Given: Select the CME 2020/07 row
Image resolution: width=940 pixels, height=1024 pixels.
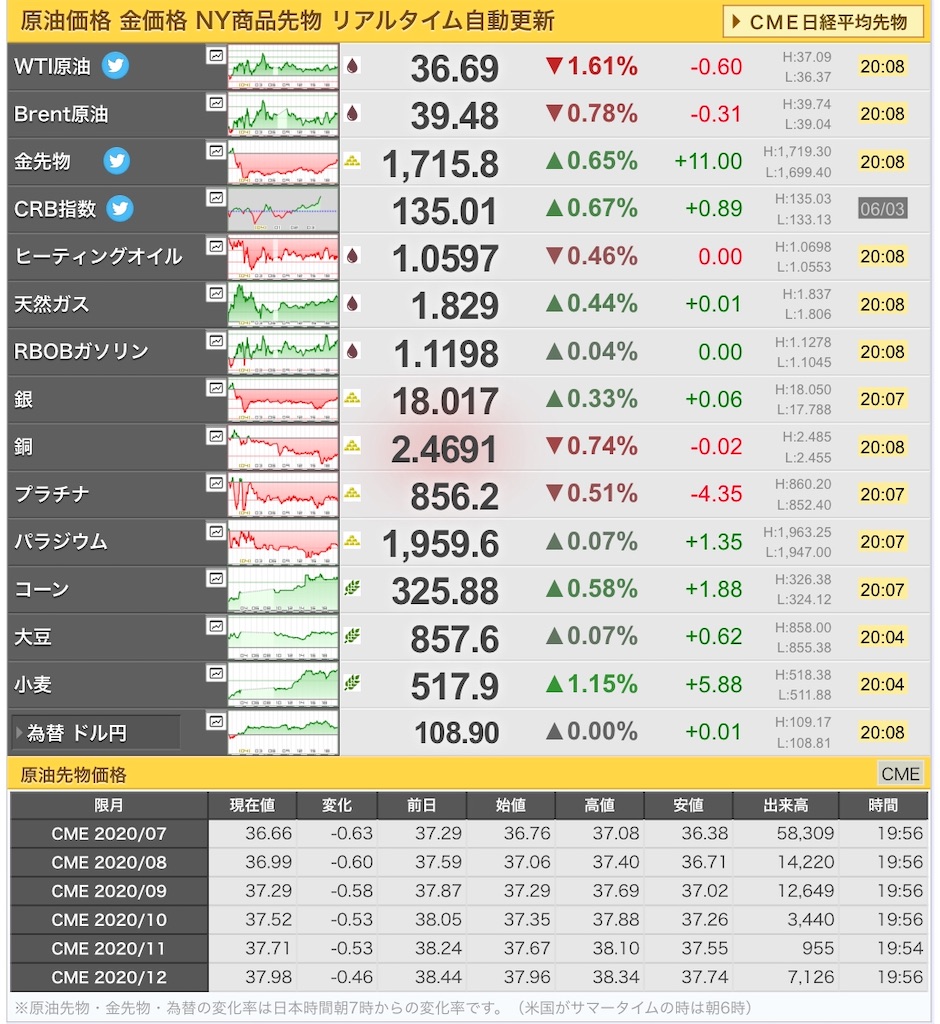Looking at the screenshot, I should [x=469, y=833].
